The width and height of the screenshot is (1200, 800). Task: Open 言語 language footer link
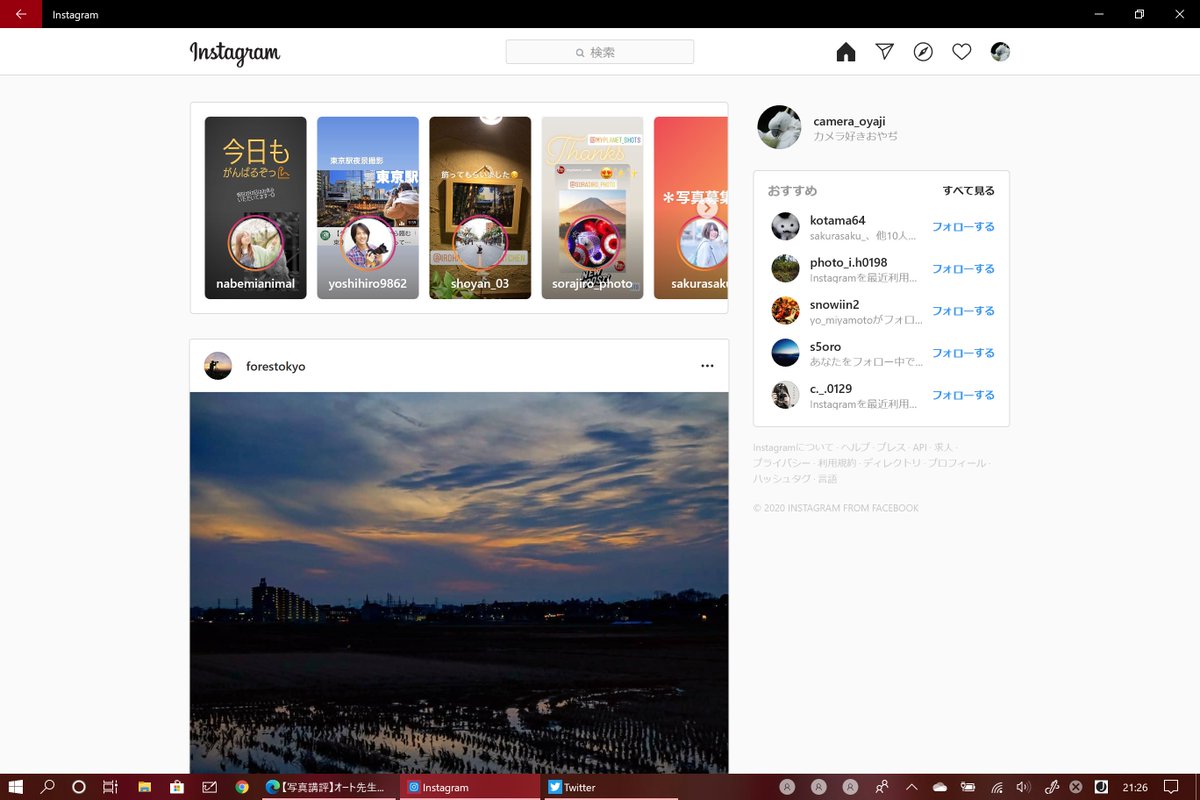click(827, 479)
